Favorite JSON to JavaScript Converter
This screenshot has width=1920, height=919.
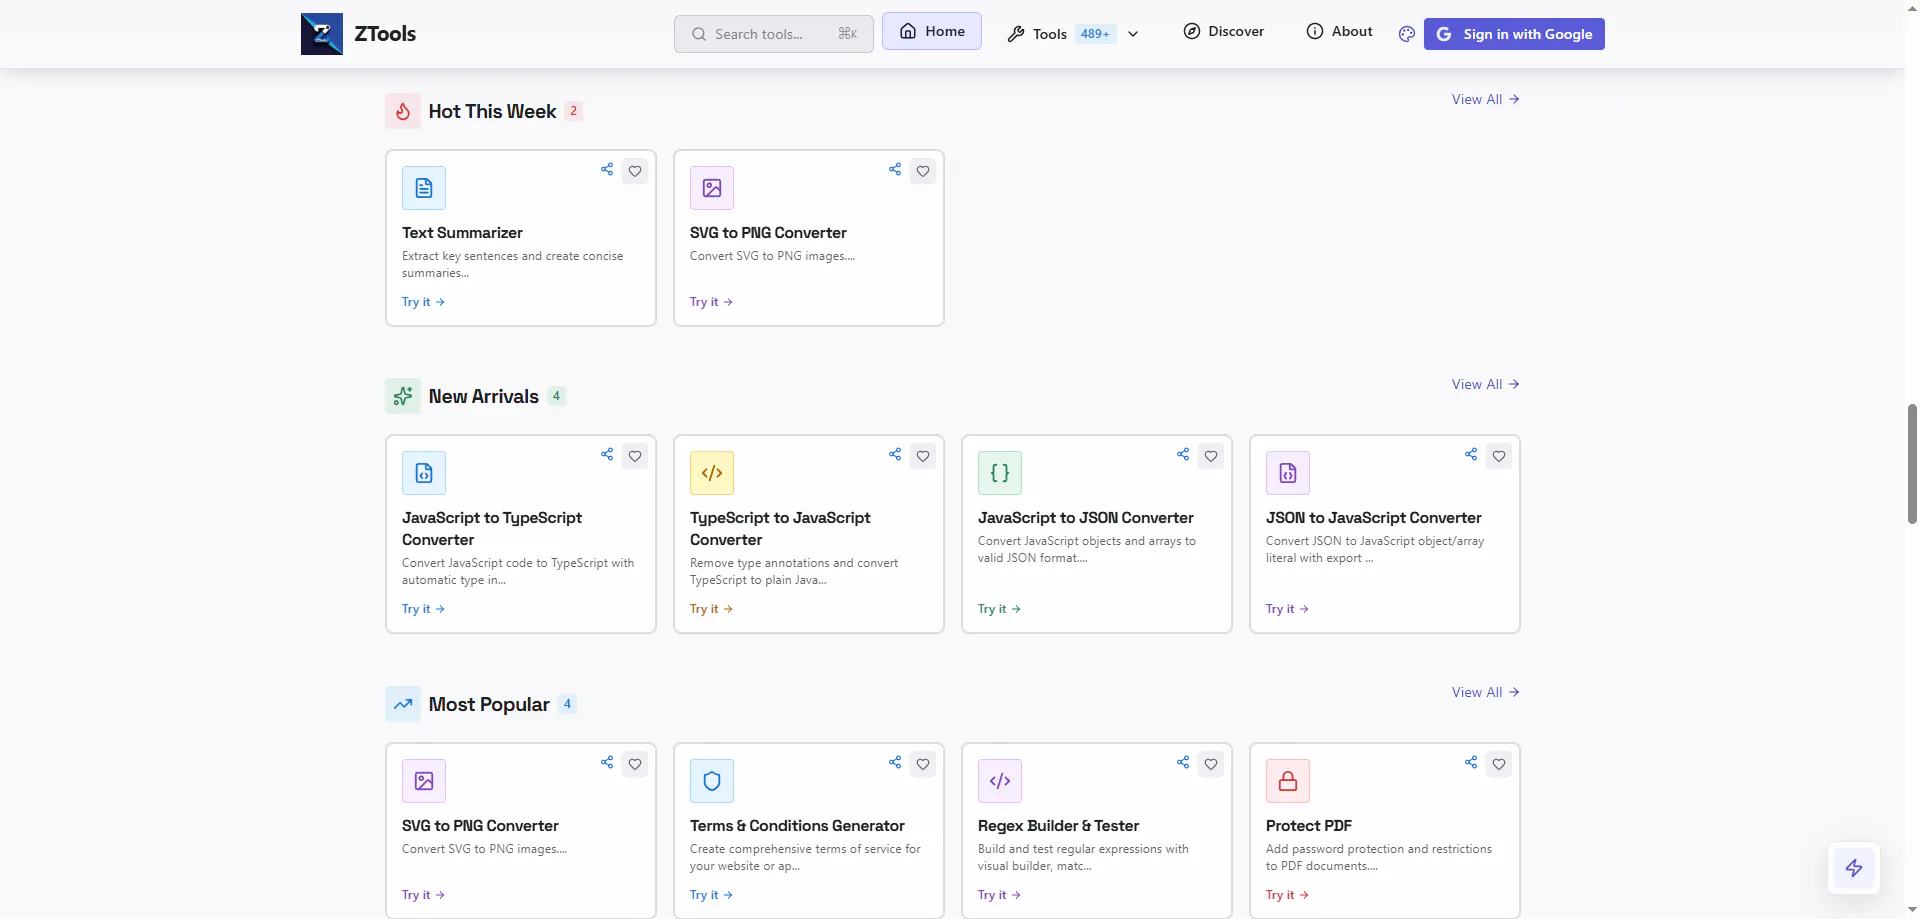coord(1499,457)
